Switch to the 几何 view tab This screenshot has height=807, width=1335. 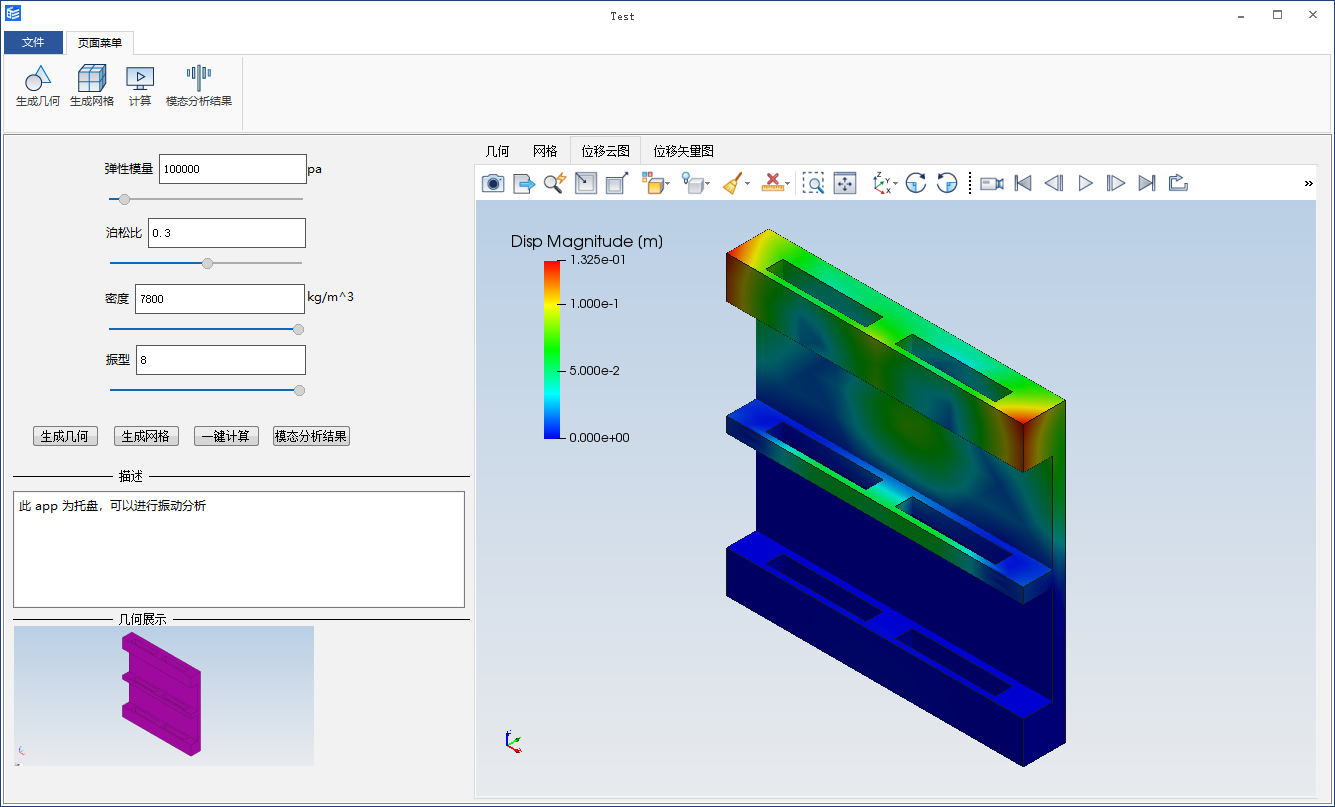tap(497, 151)
